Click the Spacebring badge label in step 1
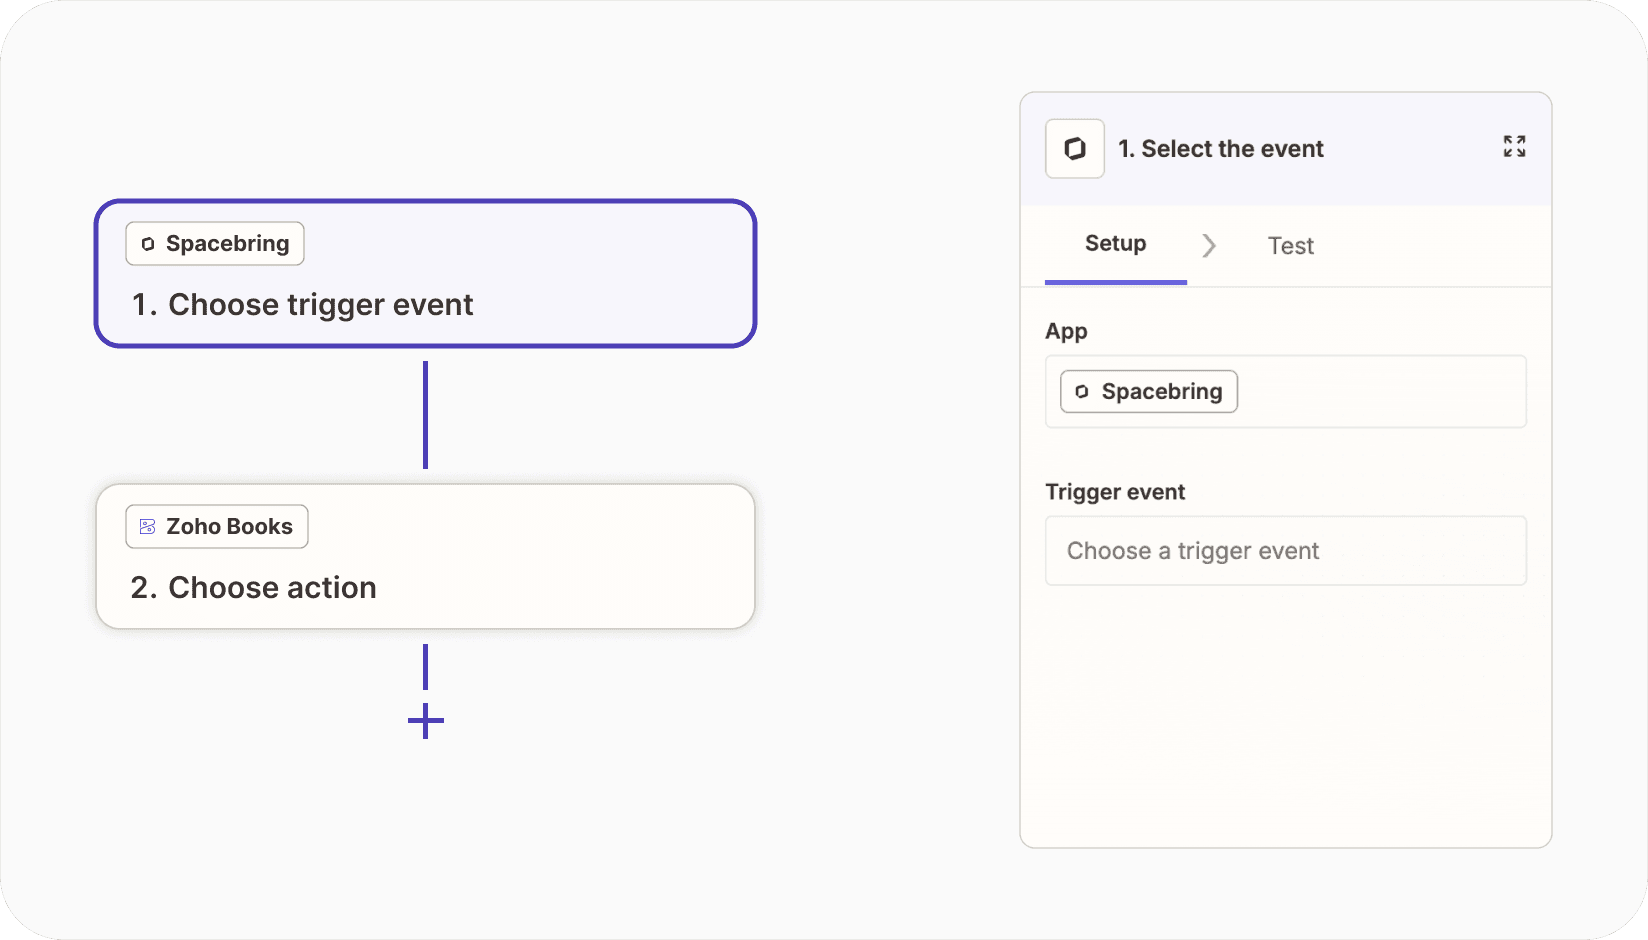 [227, 244]
